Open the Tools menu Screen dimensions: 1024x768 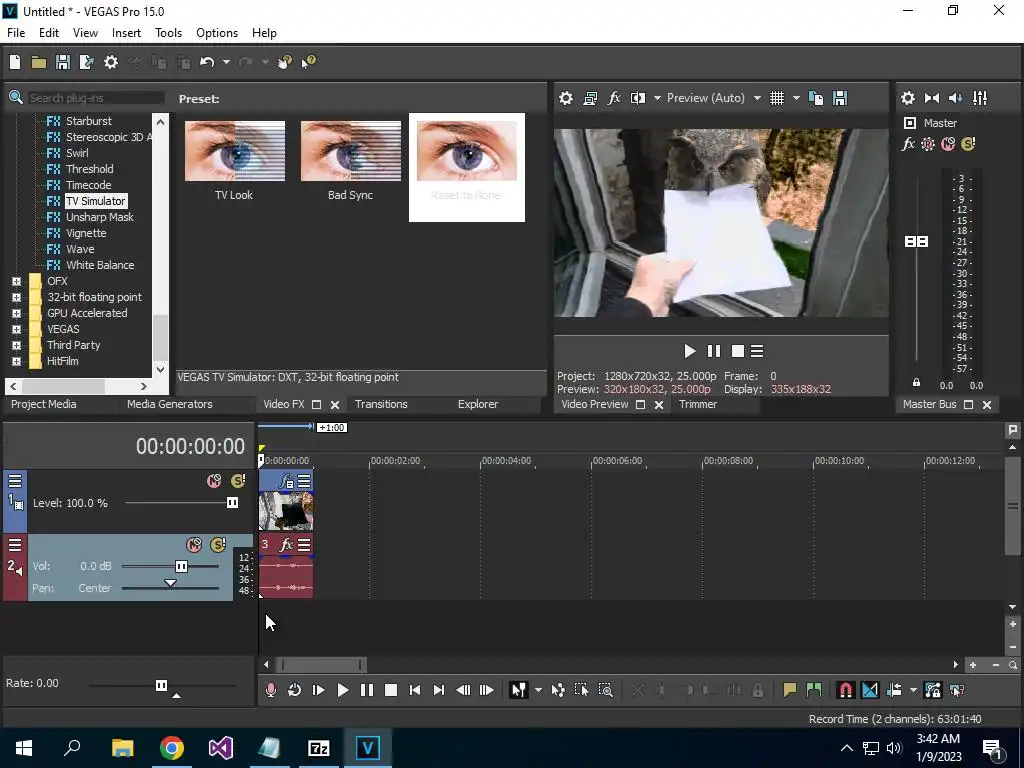pos(168,33)
